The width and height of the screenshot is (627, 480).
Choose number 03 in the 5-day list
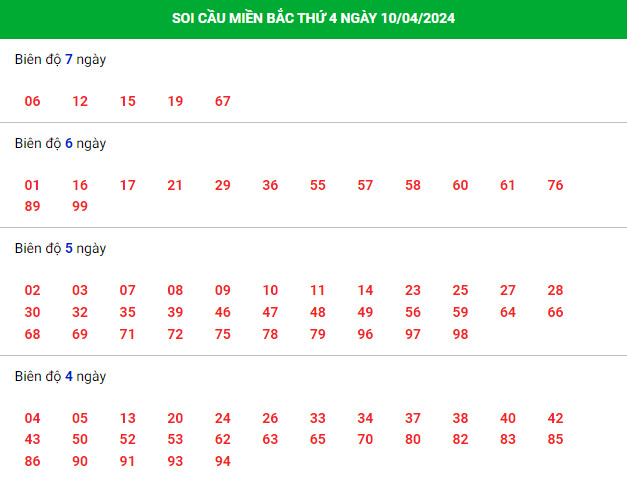click(x=80, y=290)
